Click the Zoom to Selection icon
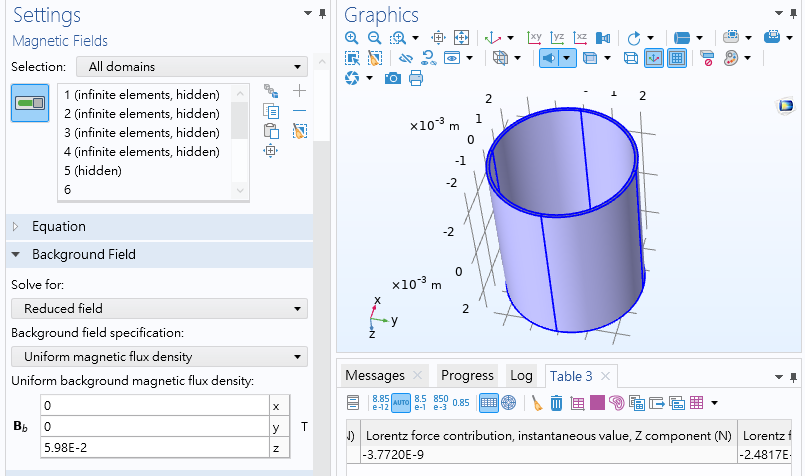The height and width of the screenshot is (476, 805). pyautogui.click(x=270, y=151)
